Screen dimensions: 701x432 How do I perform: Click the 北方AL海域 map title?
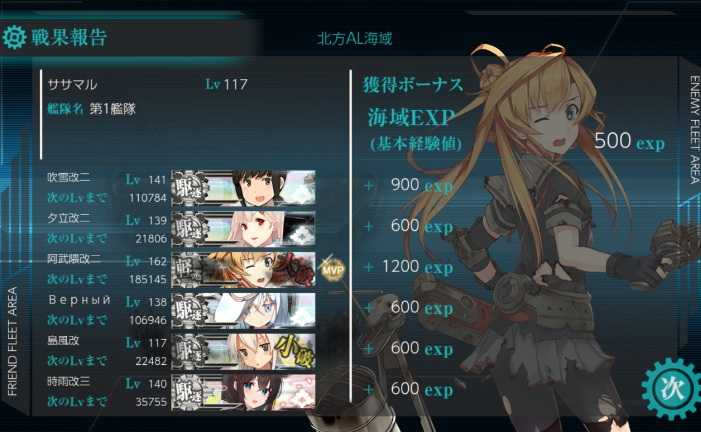tap(354, 39)
